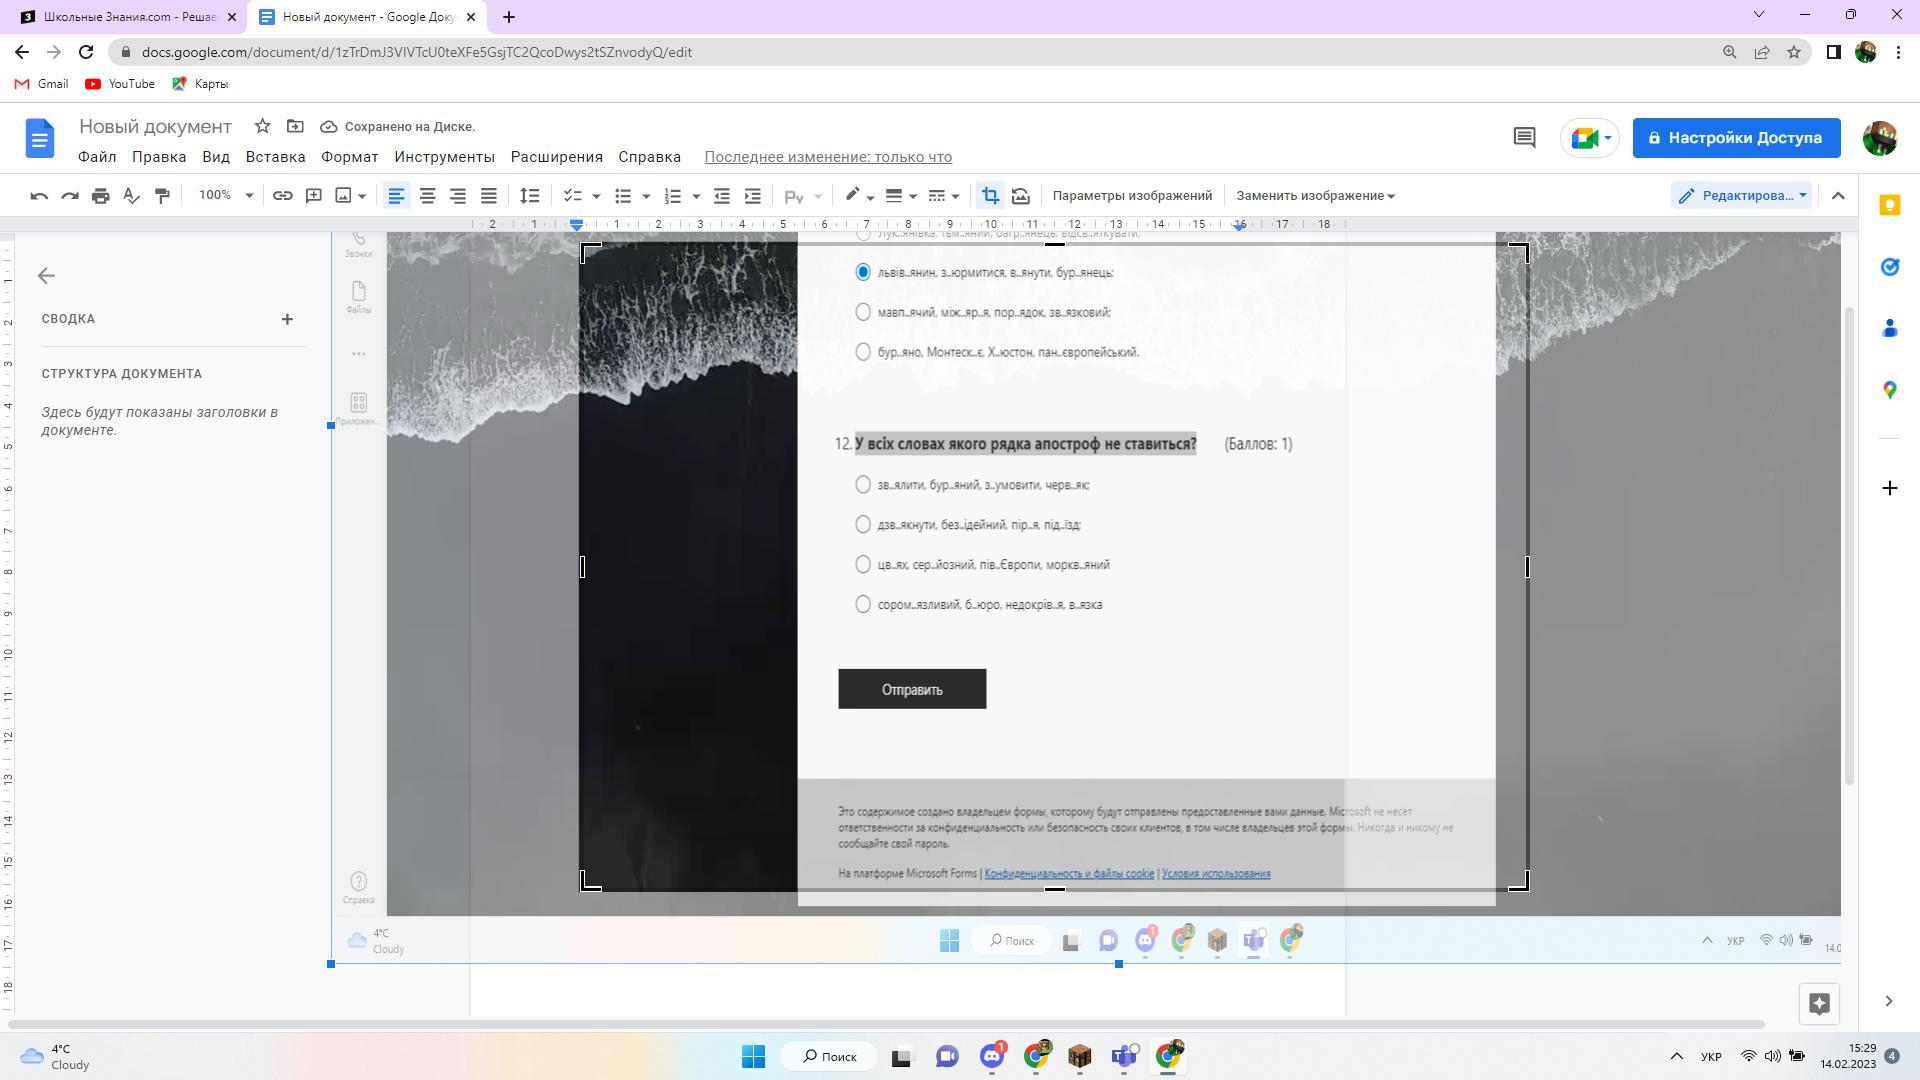
Task: Open the Расширения menu
Action: 557,157
